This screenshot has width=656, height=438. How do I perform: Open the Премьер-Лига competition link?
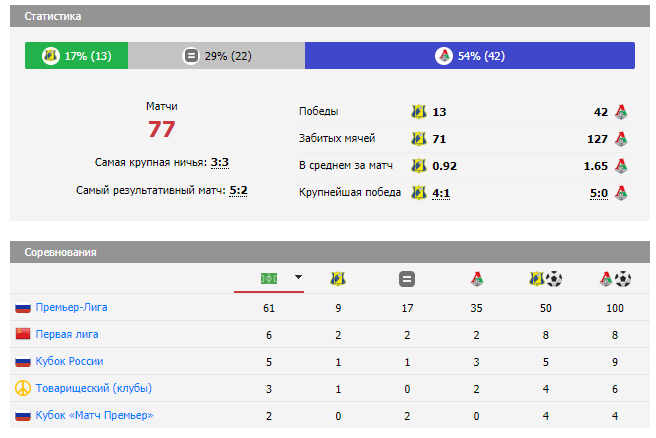[70, 307]
